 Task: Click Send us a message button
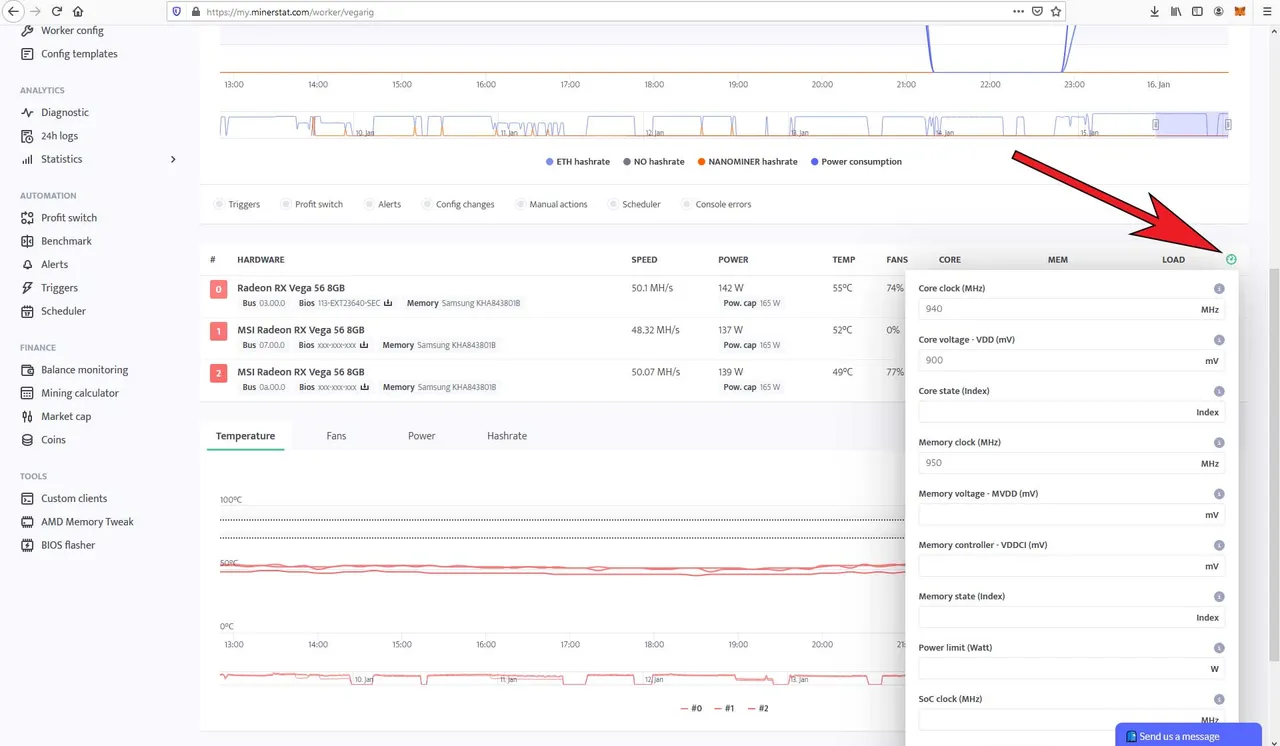[x=1189, y=735]
